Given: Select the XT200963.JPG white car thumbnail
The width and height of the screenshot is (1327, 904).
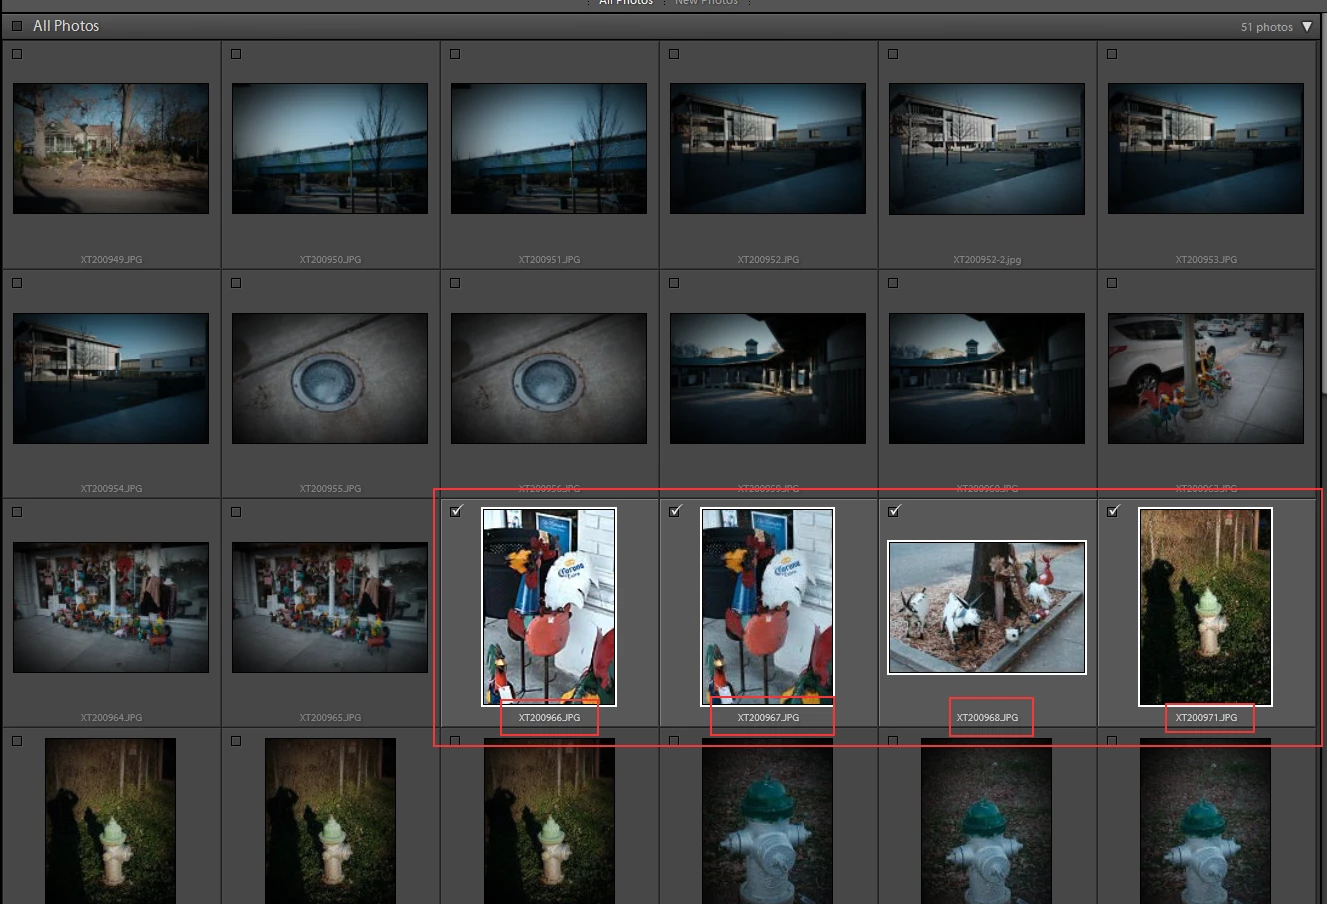Looking at the screenshot, I should (x=1206, y=378).
